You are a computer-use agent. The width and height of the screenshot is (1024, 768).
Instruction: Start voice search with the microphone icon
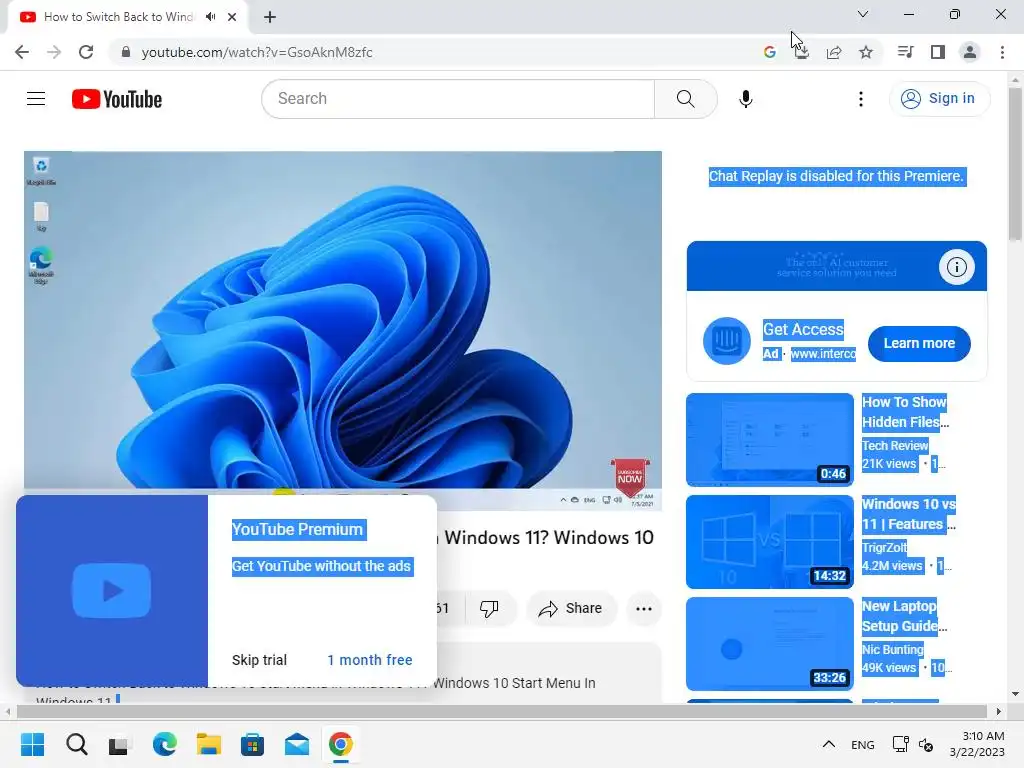(x=746, y=99)
